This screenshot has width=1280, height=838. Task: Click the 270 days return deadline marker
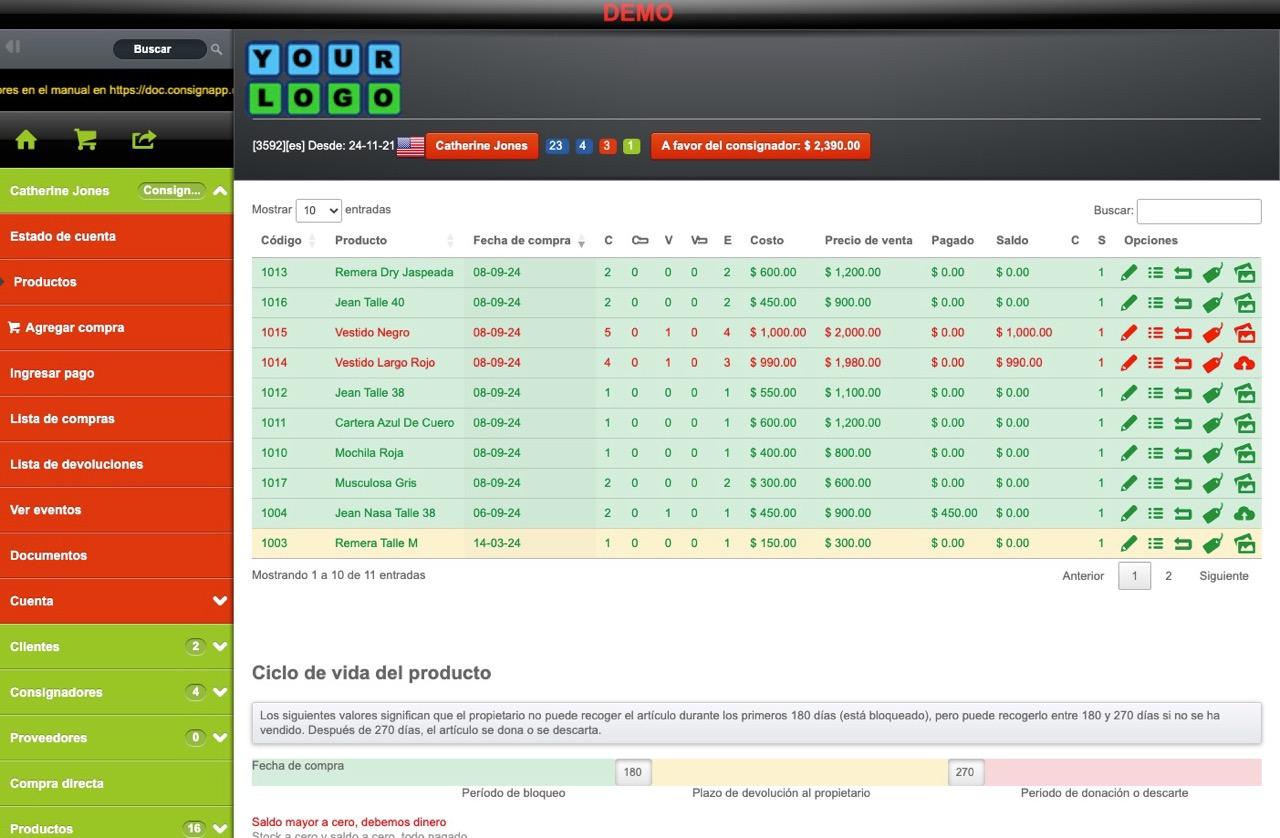(964, 772)
